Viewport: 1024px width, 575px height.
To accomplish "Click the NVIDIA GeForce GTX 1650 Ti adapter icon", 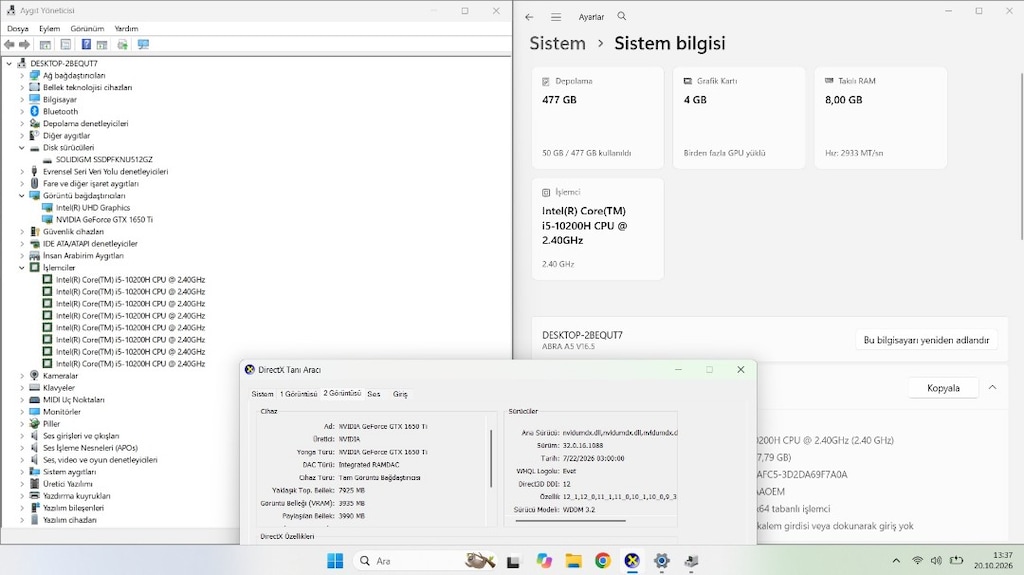I will coord(47,220).
